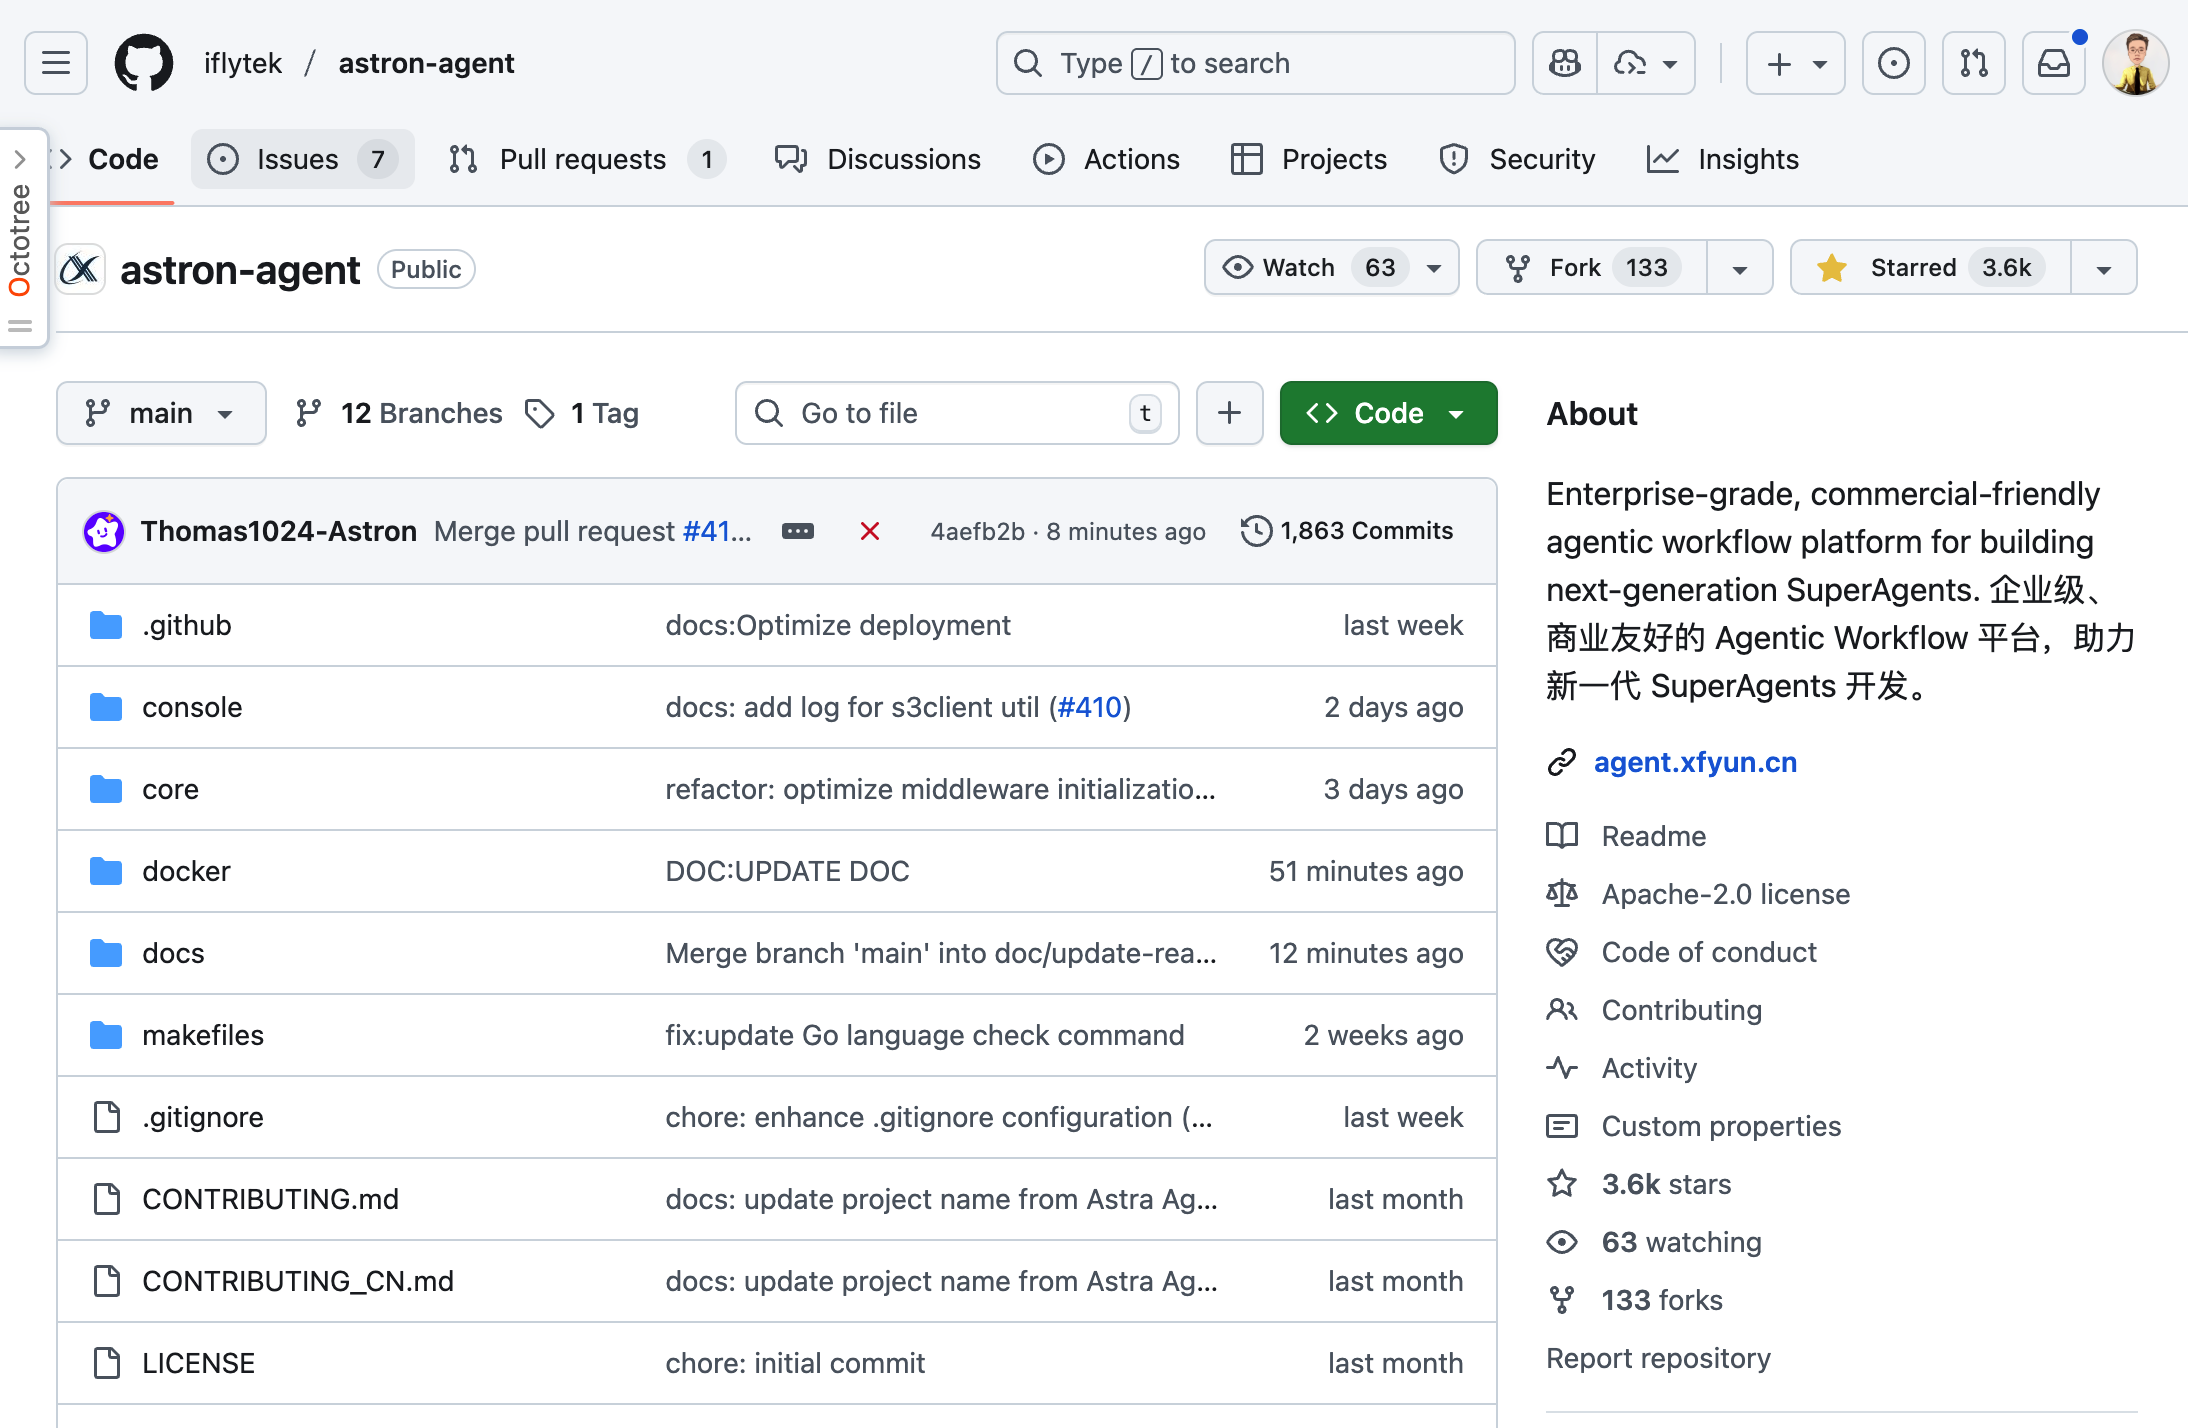The image size is (2188, 1428).
Task: Click the issues circle icon in header
Action: click(x=1893, y=63)
